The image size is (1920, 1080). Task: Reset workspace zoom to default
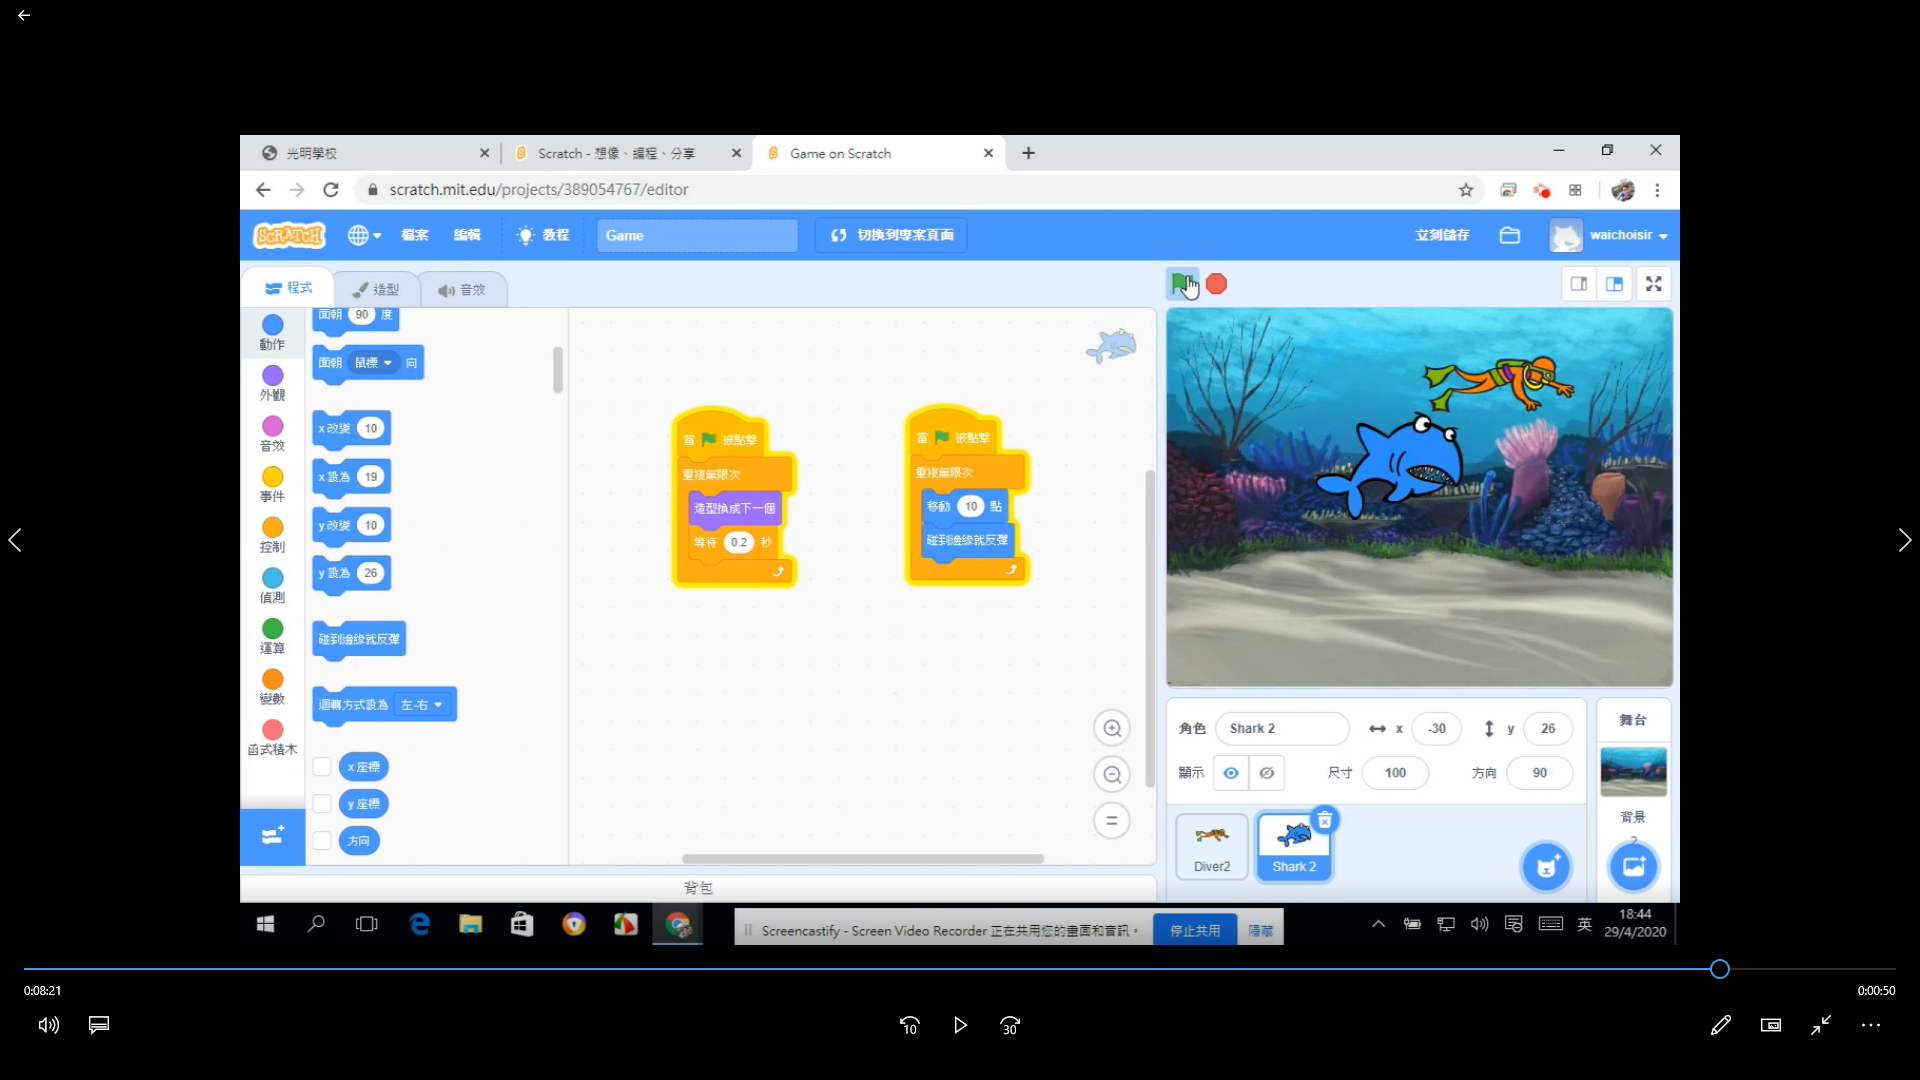(1112, 821)
